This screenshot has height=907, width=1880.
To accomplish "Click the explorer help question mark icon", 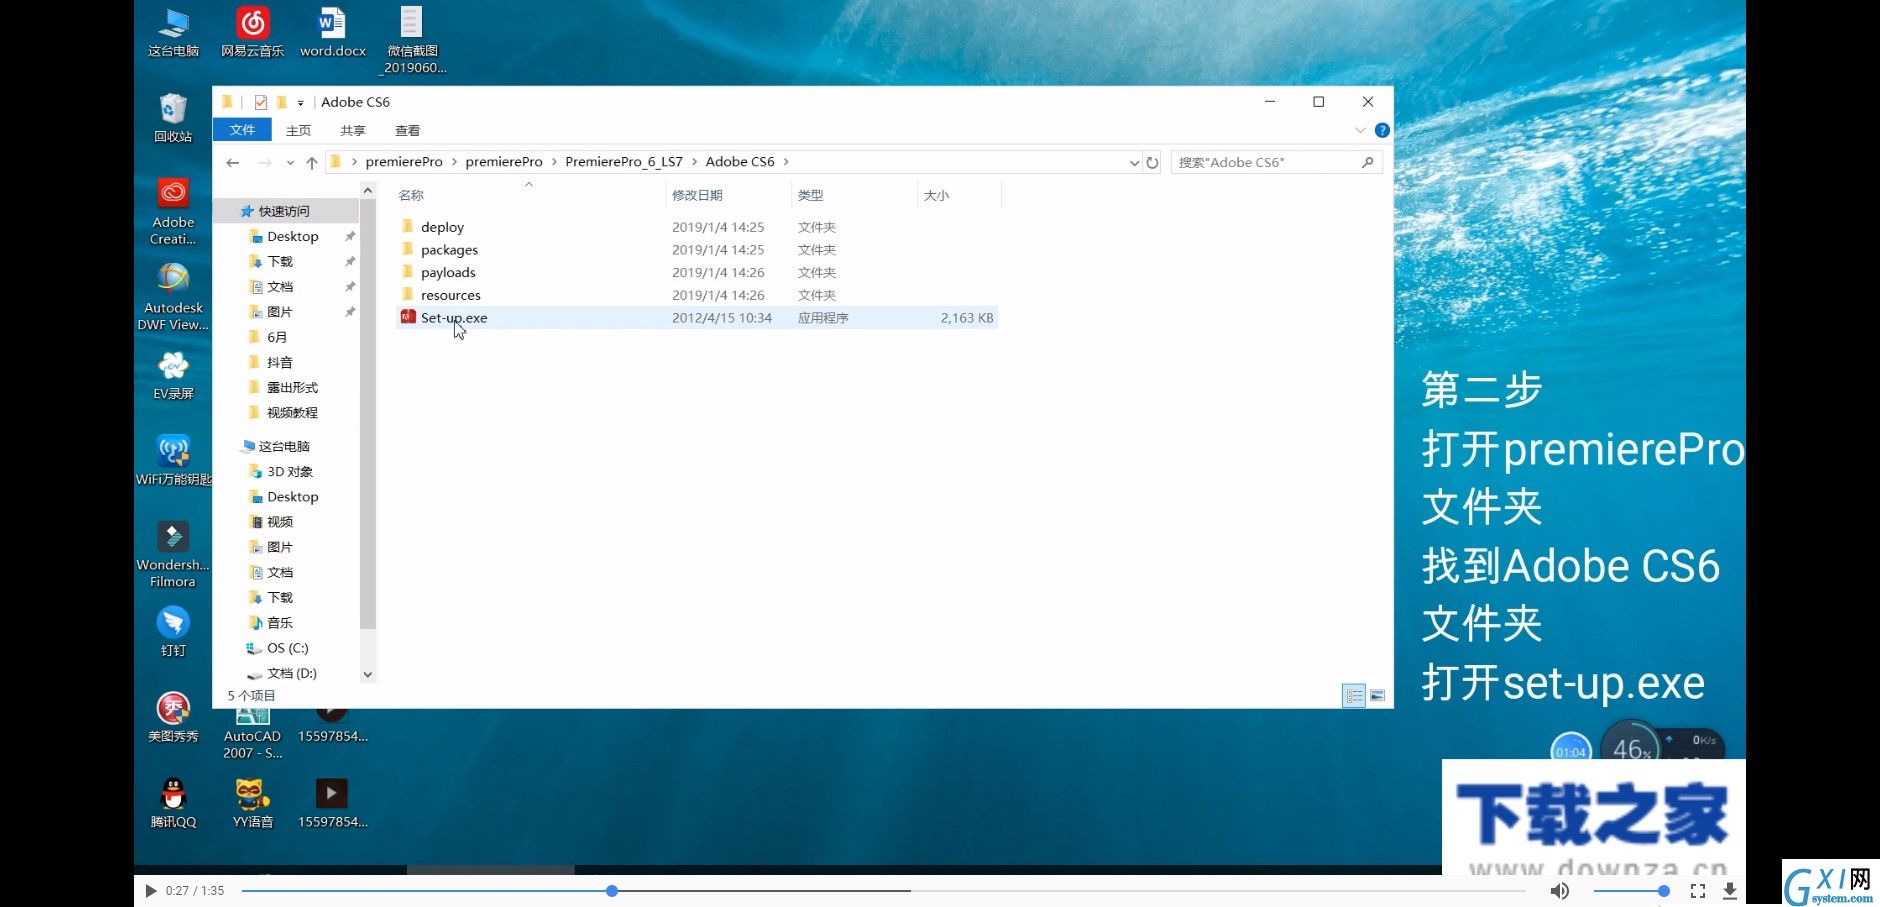I will pos(1382,130).
